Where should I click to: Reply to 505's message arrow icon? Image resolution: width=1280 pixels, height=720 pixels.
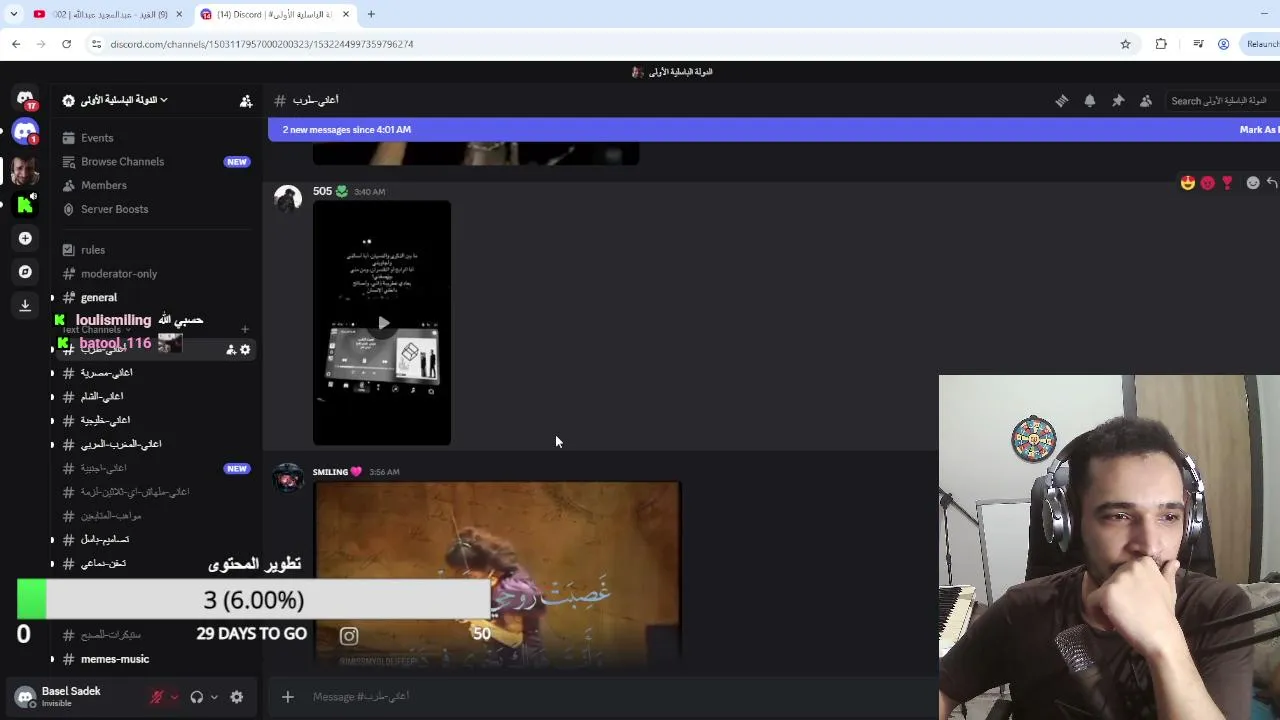(1272, 183)
